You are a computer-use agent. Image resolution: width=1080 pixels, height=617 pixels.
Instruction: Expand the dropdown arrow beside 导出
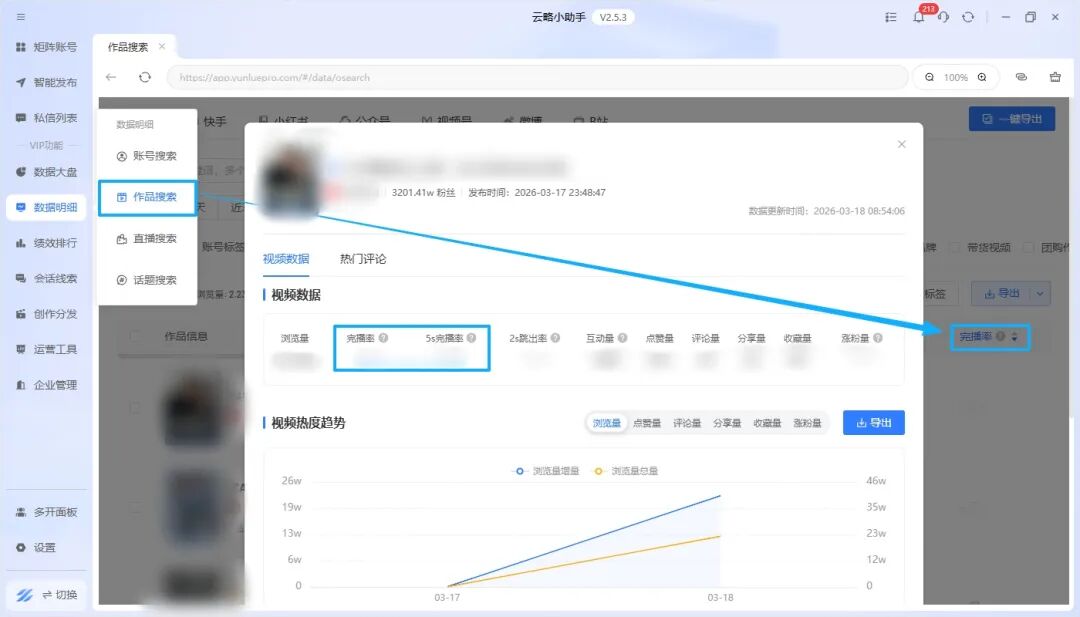click(1041, 293)
